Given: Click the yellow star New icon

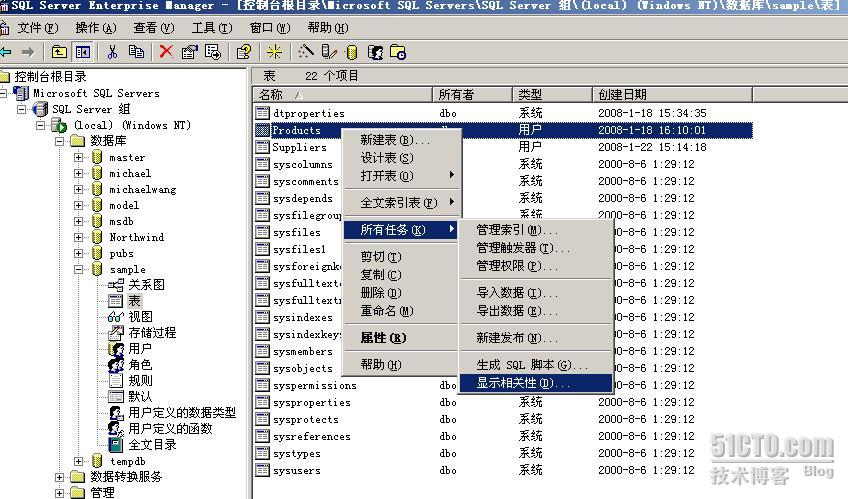Looking at the screenshot, I should [x=274, y=52].
